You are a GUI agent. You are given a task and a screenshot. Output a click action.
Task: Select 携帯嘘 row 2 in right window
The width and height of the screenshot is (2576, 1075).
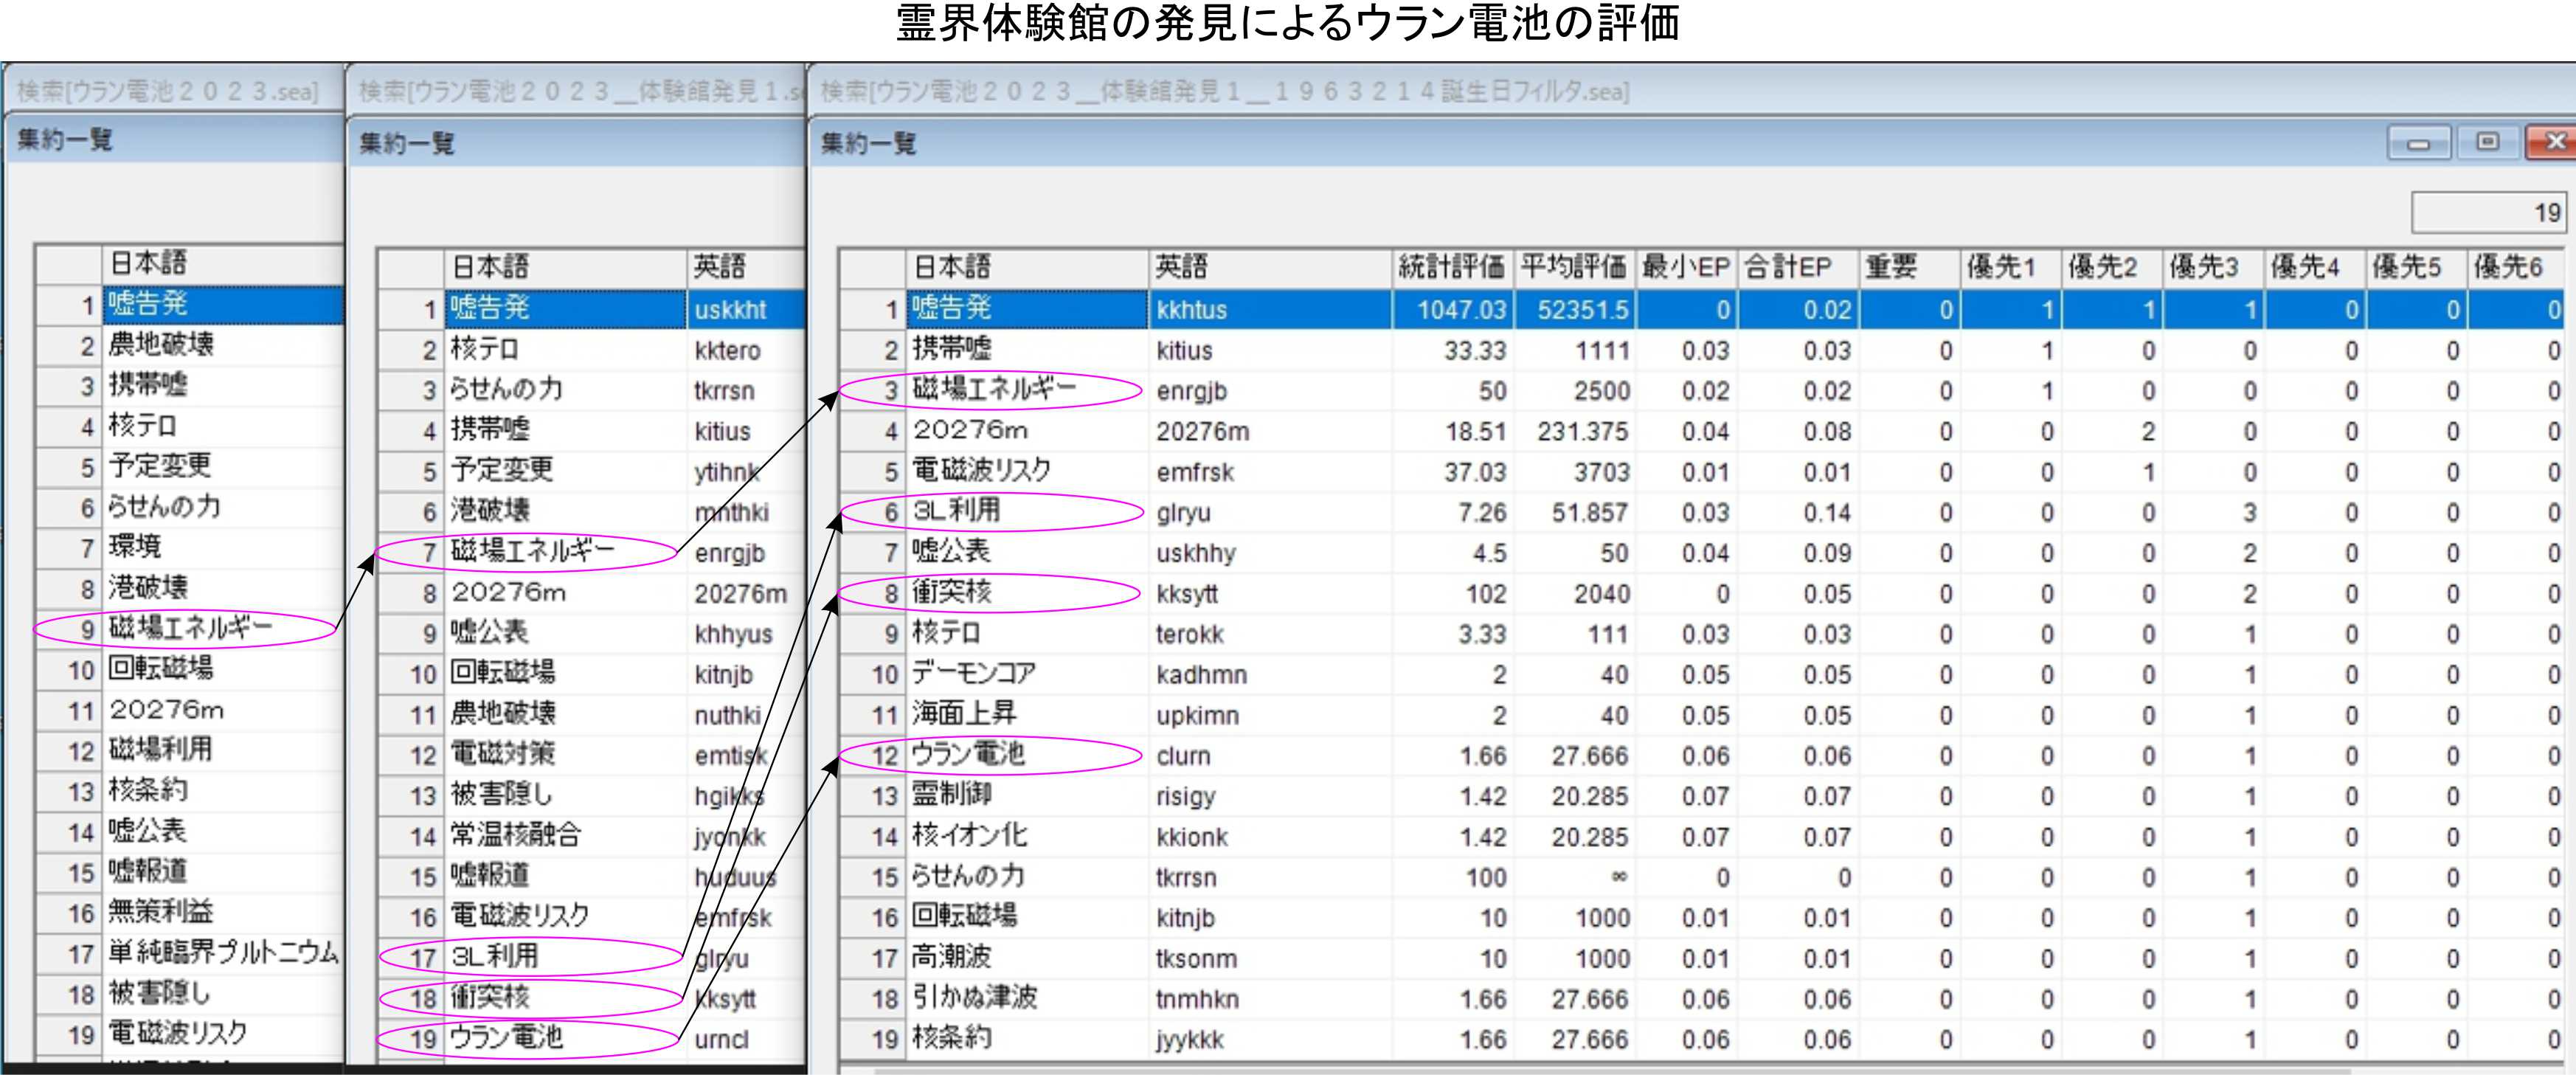[1702, 350]
